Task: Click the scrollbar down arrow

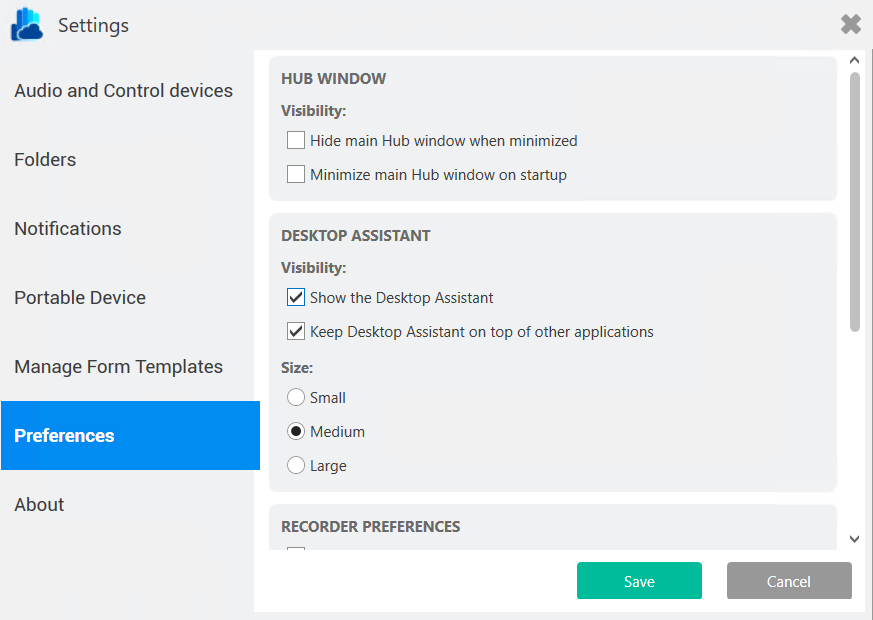Action: [x=854, y=538]
